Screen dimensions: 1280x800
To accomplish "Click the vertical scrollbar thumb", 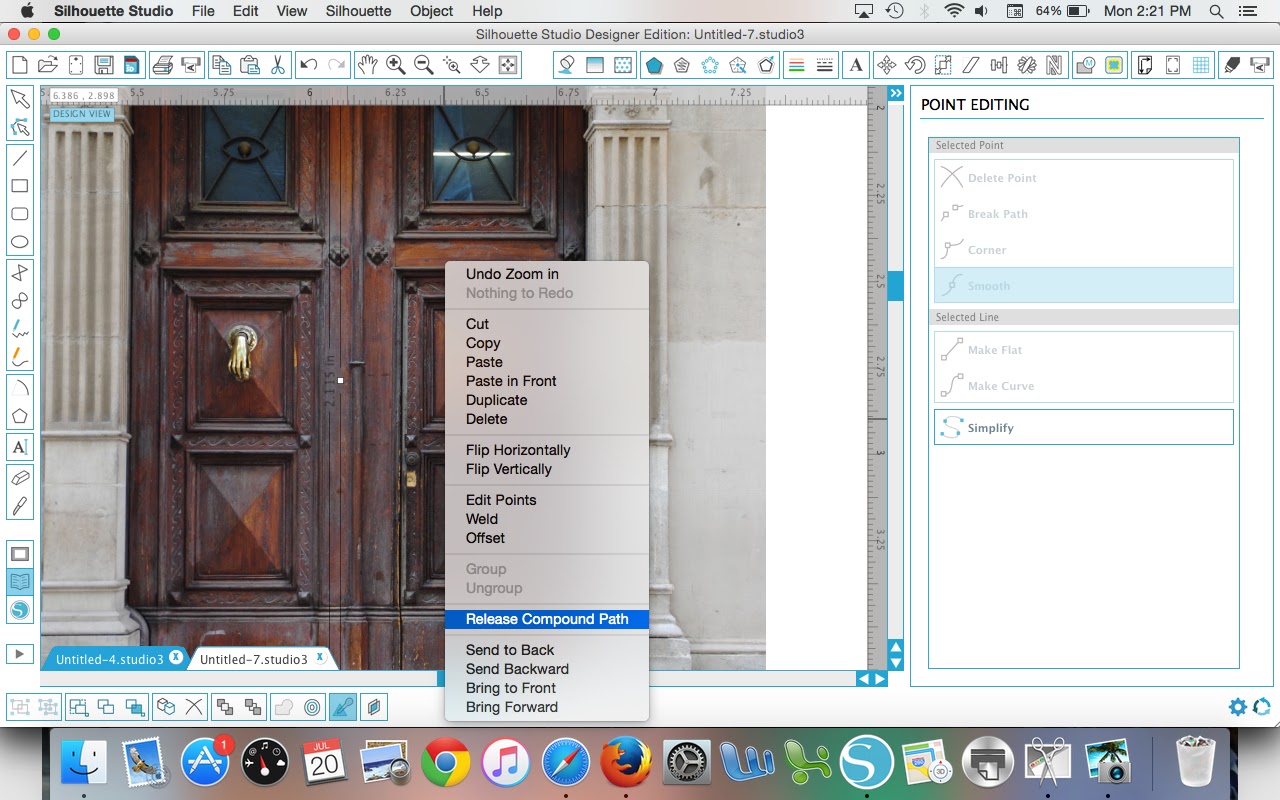I will pos(896,285).
